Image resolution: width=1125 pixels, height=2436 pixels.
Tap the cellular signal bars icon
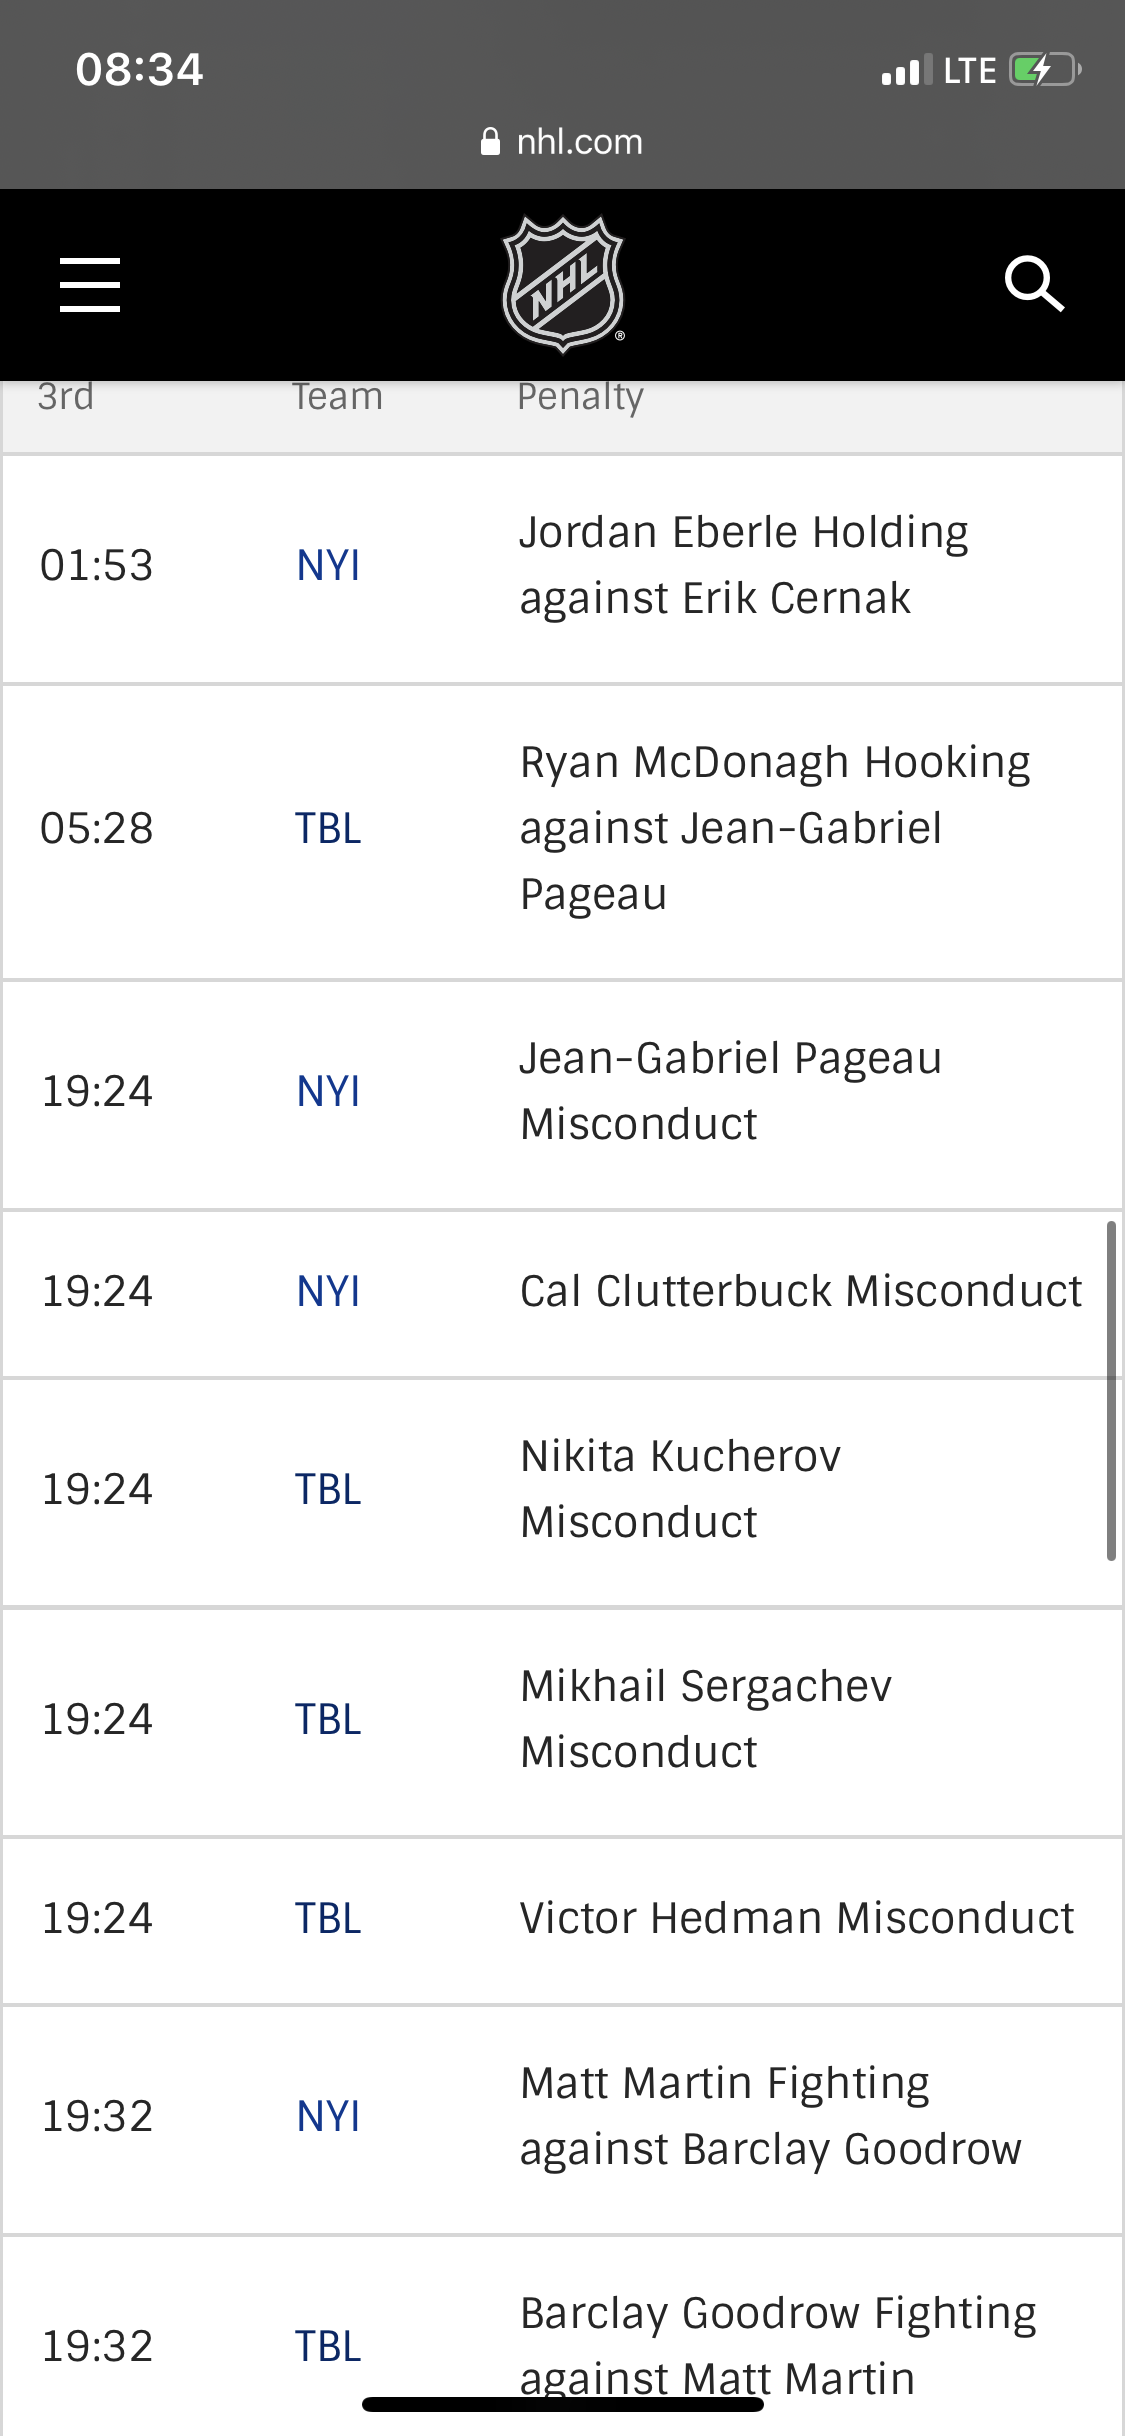(907, 71)
